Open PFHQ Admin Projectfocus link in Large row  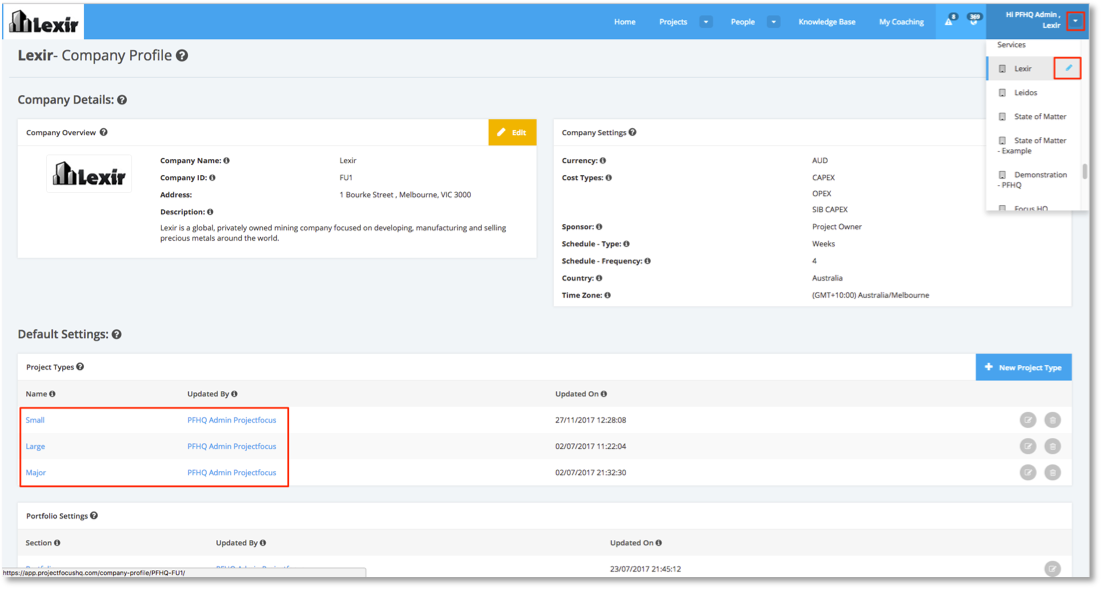click(x=231, y=446)
